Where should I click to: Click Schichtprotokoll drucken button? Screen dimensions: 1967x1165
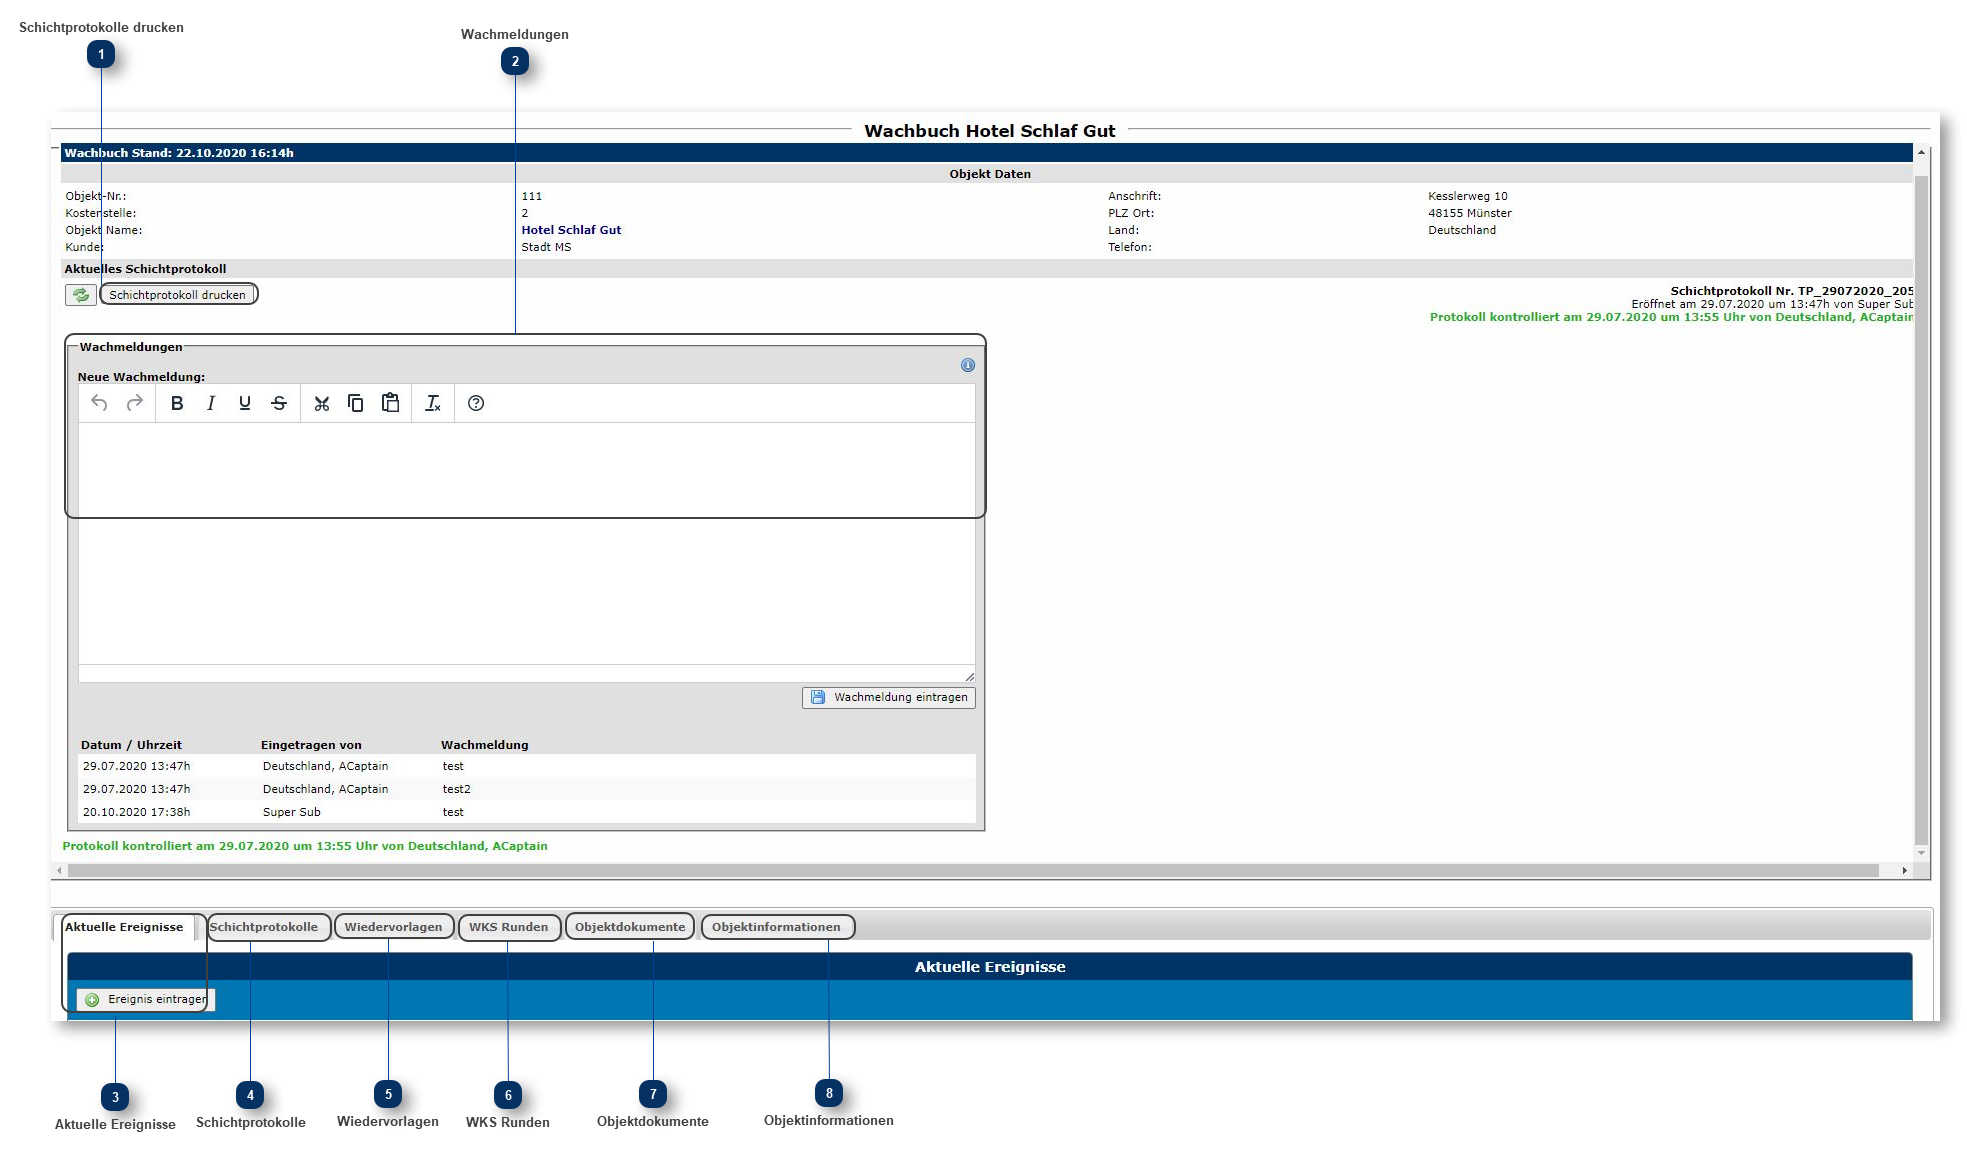(x=179, y=294)
